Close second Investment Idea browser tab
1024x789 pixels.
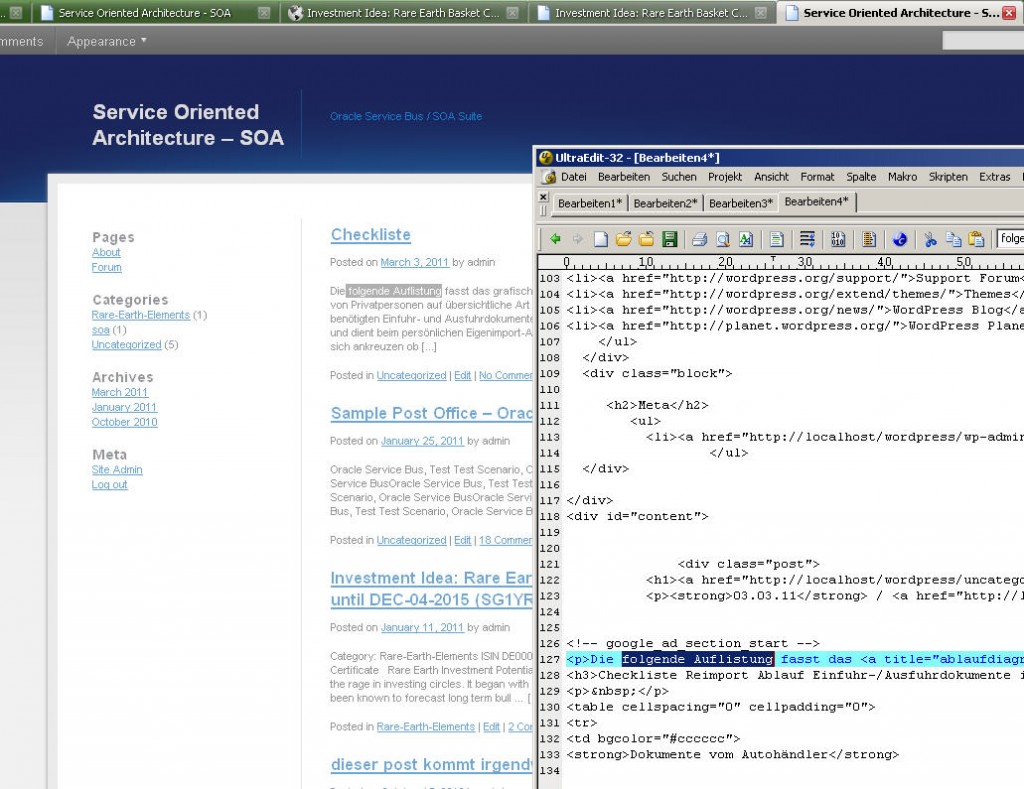(x=760, y=12)
